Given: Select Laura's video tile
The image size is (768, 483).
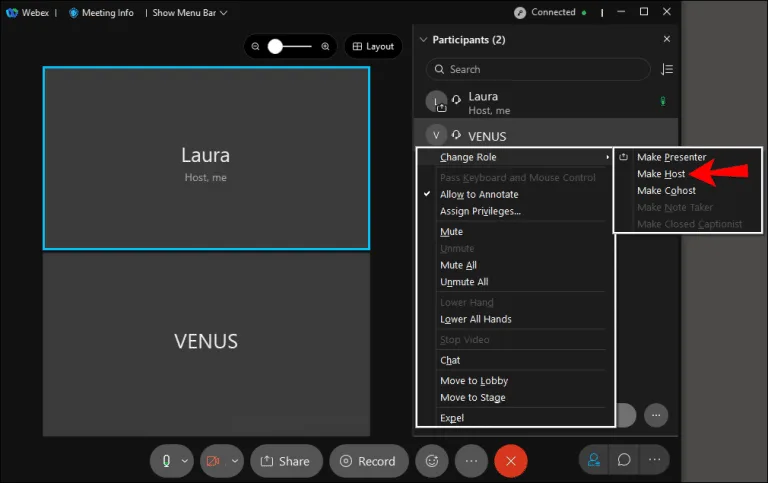Looking at the screenshot, I should coord(206,158).
